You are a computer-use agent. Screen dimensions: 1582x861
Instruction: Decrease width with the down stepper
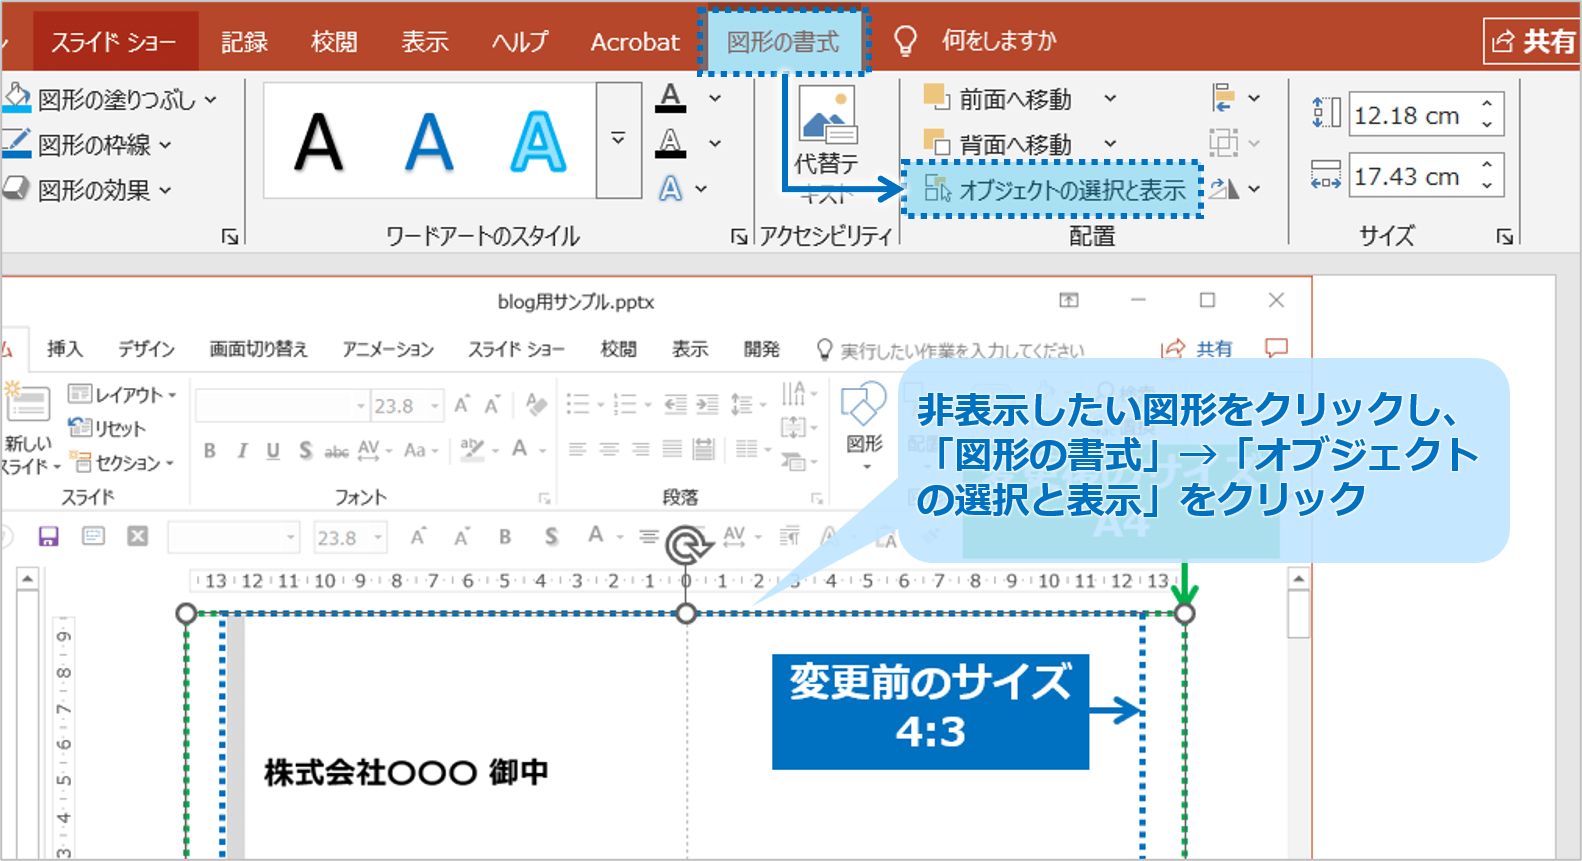(x=1487, y=187)
